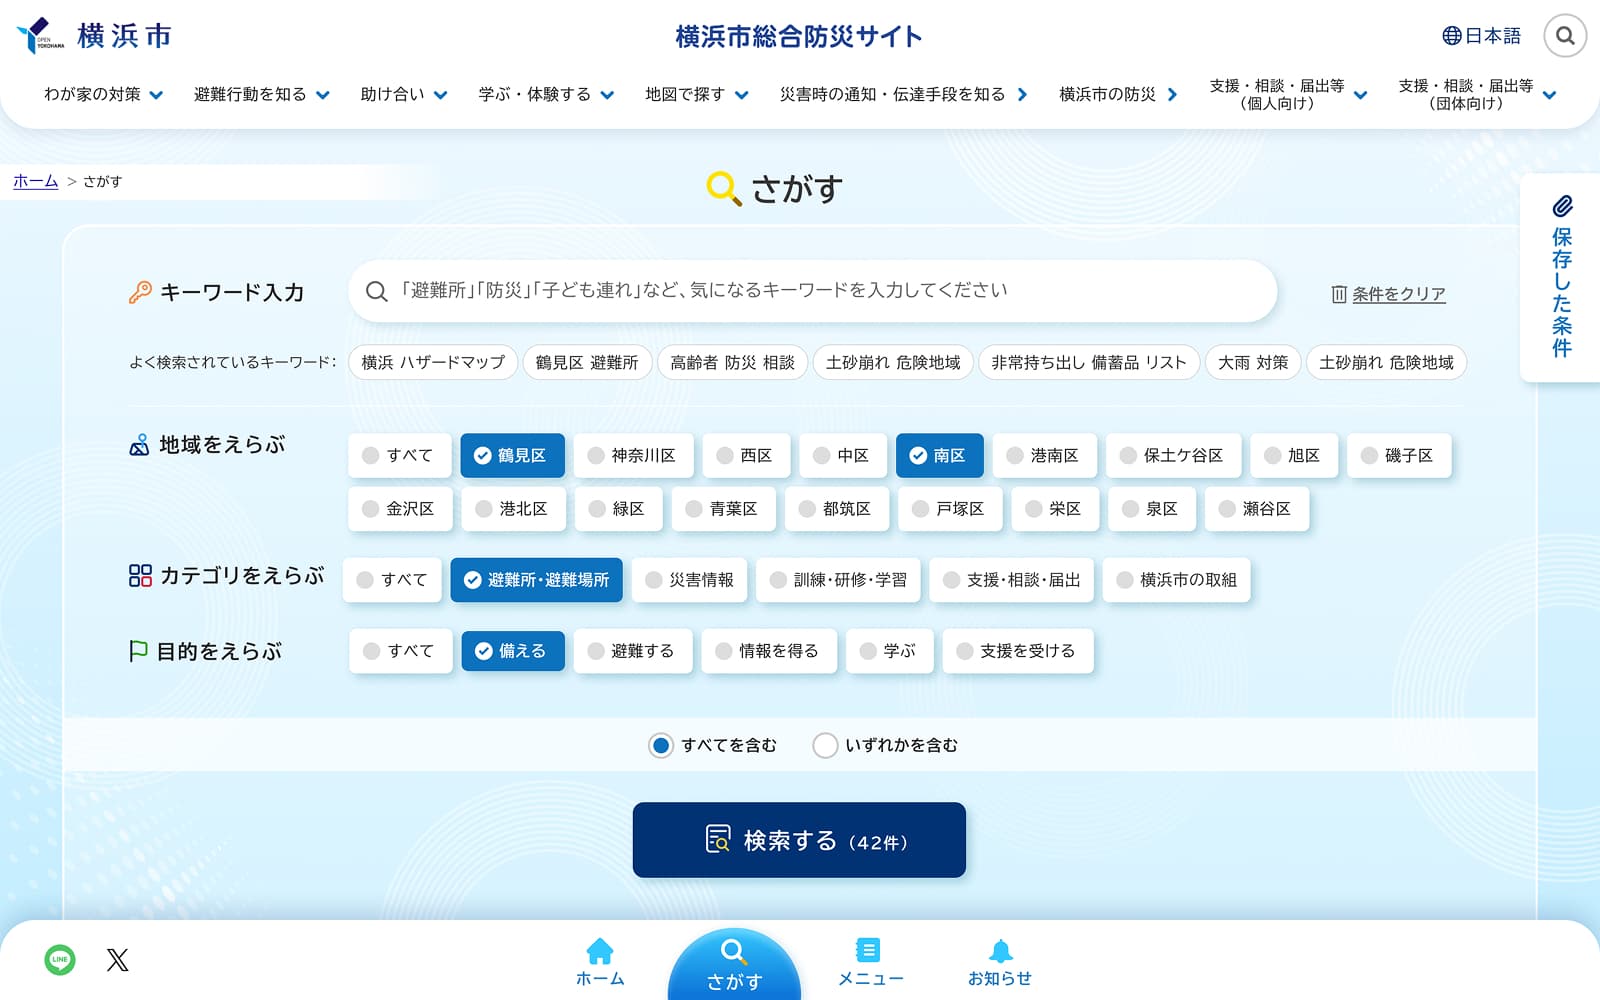Check the 瀬谷区 area filter
The width and height of the screenshot is (1600, 1000).
tap(1257, 509)
